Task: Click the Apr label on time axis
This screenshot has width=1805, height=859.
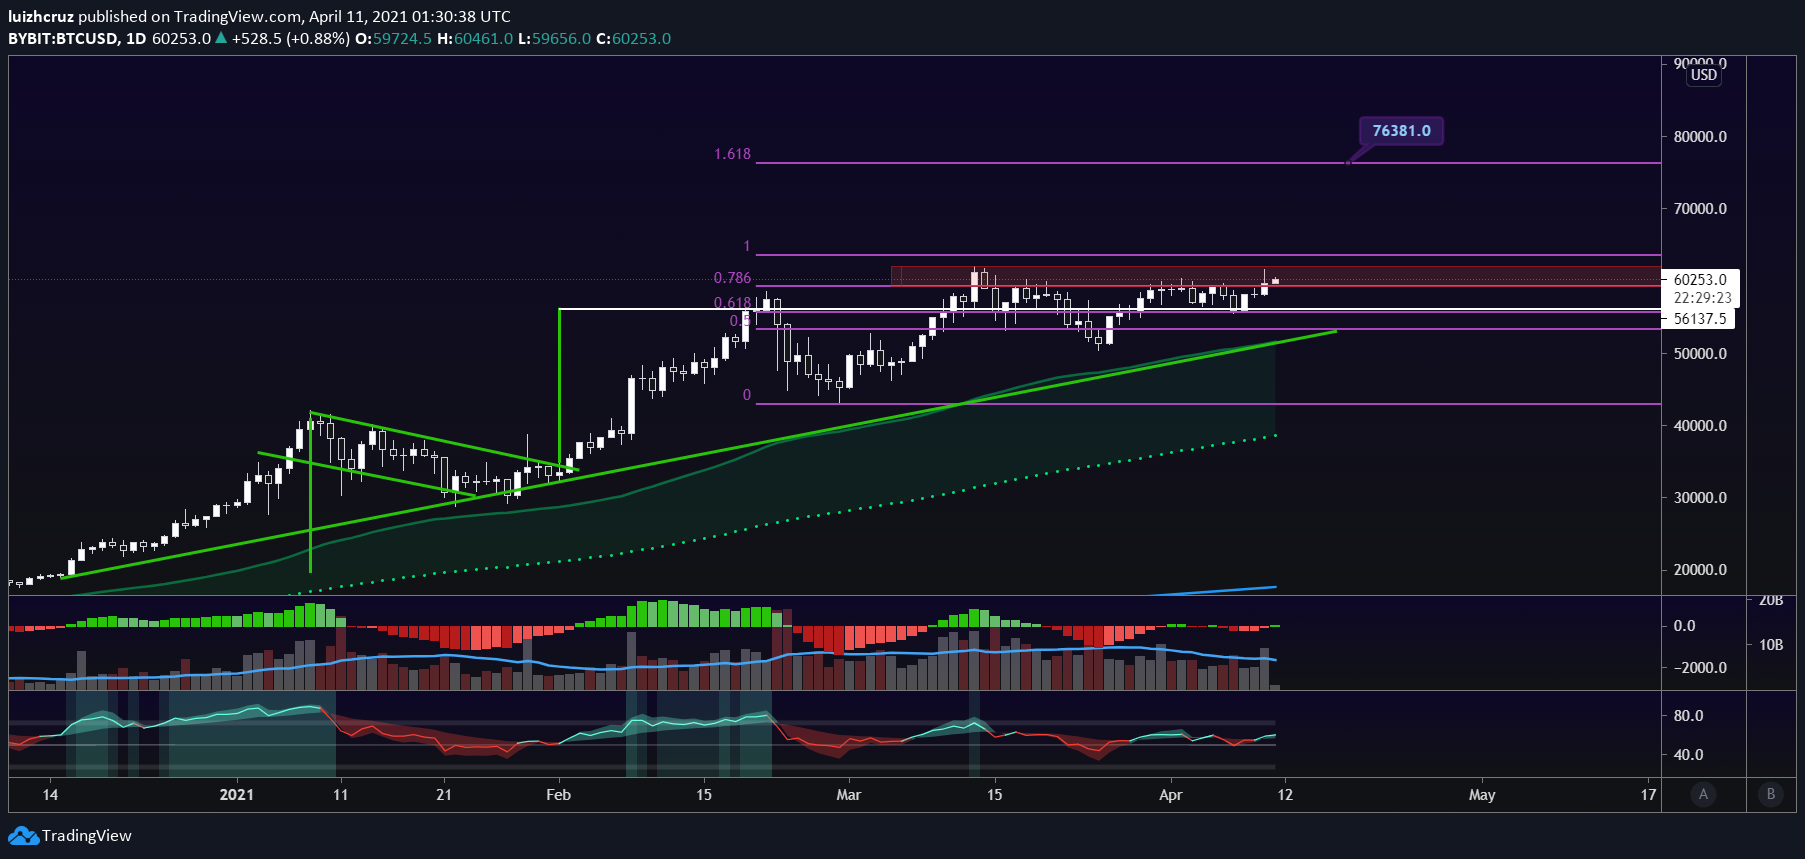Action: (1170, 795)
